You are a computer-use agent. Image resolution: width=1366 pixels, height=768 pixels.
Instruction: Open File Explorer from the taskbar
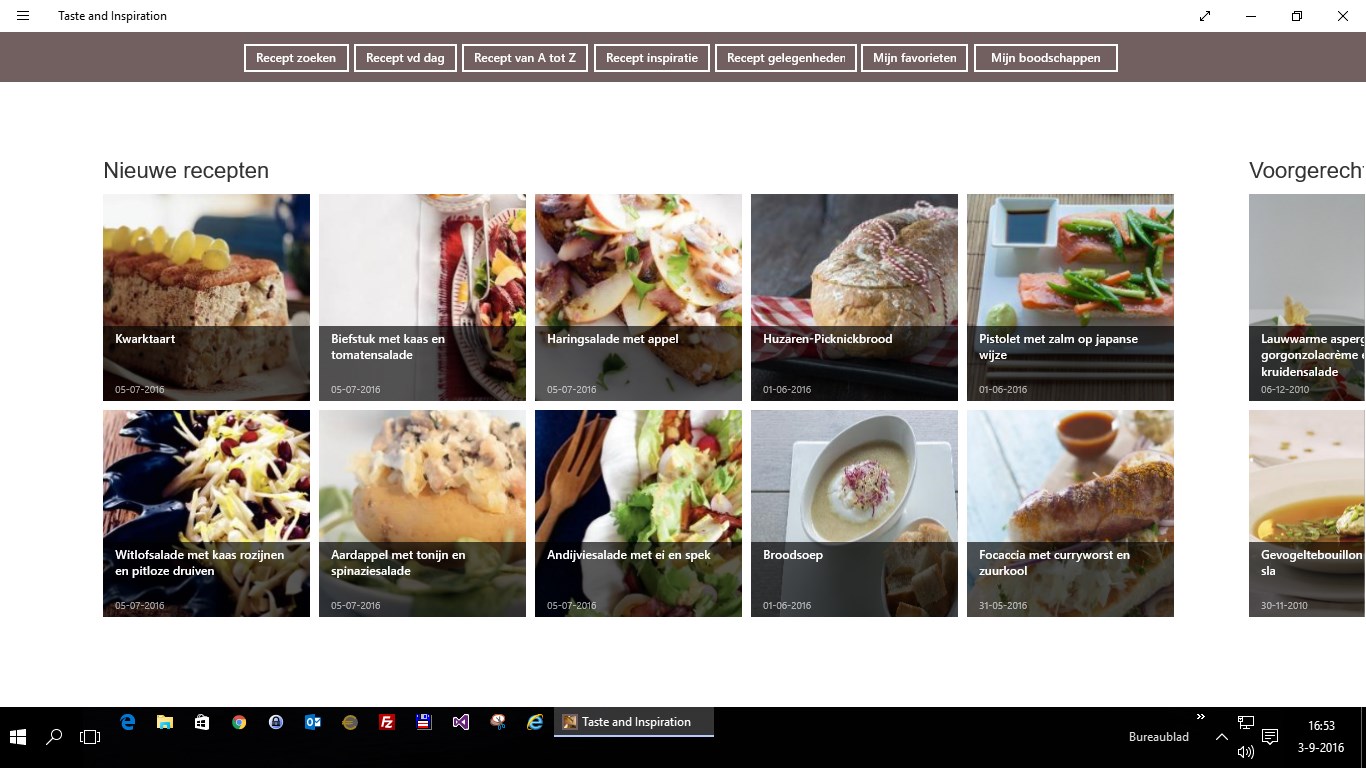(x=165, y=722)
